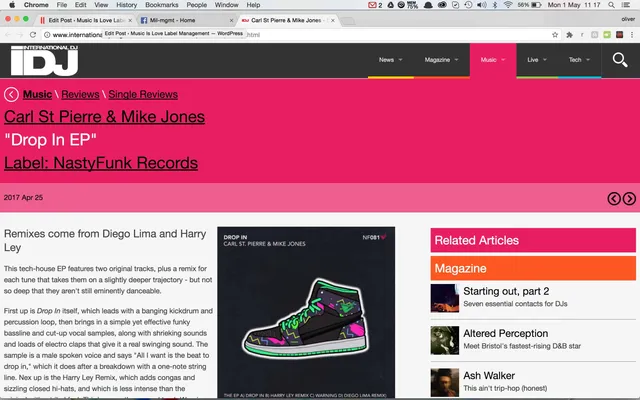Screen dimensions: 640x400
Task: Open the Creative Cloud menu bar icon
Action: pos(442,5)
